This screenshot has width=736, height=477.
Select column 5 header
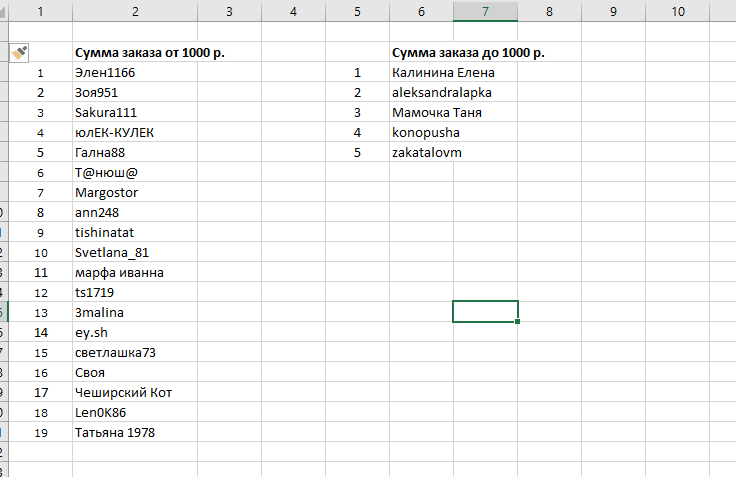[357, 11]
